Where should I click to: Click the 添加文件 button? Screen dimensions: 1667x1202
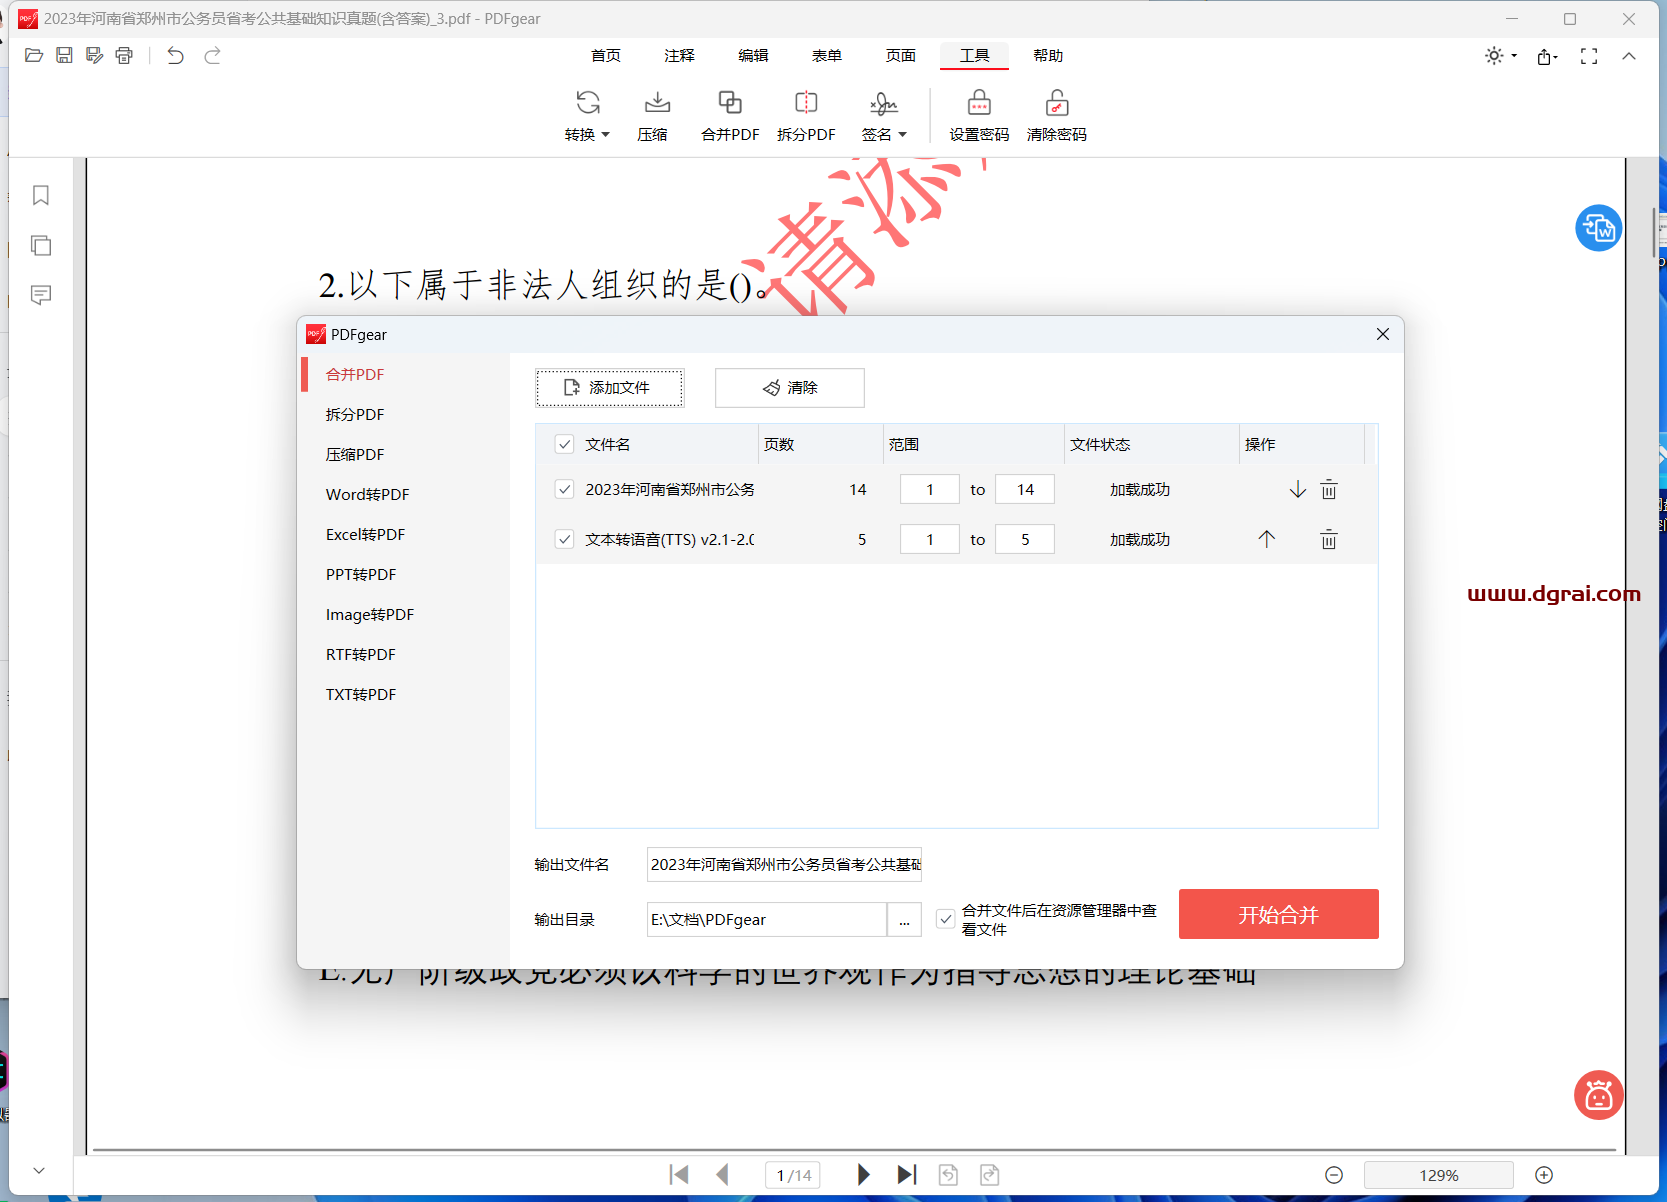(610, 388)
